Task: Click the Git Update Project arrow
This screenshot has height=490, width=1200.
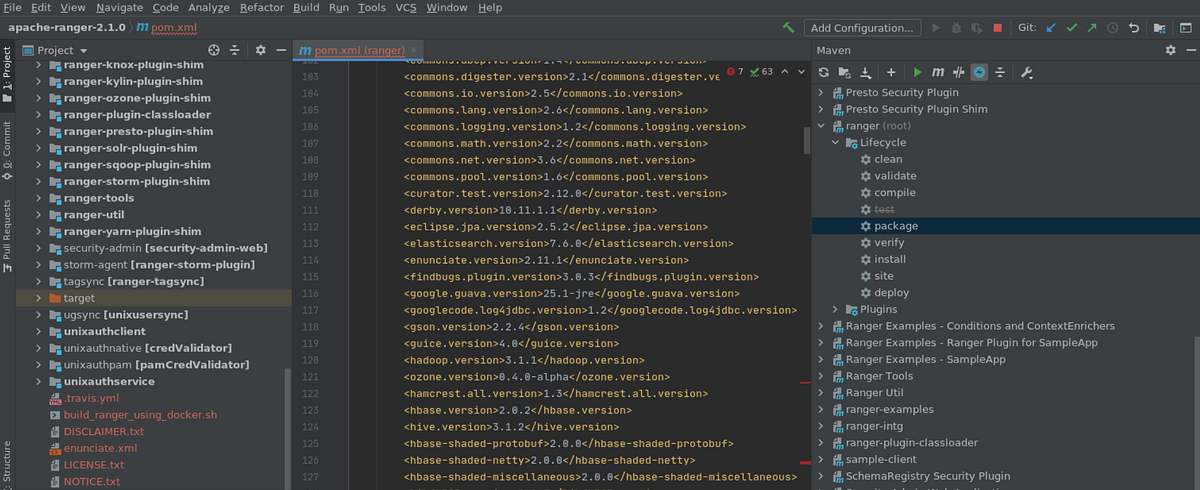Action: pos(1051,28)
